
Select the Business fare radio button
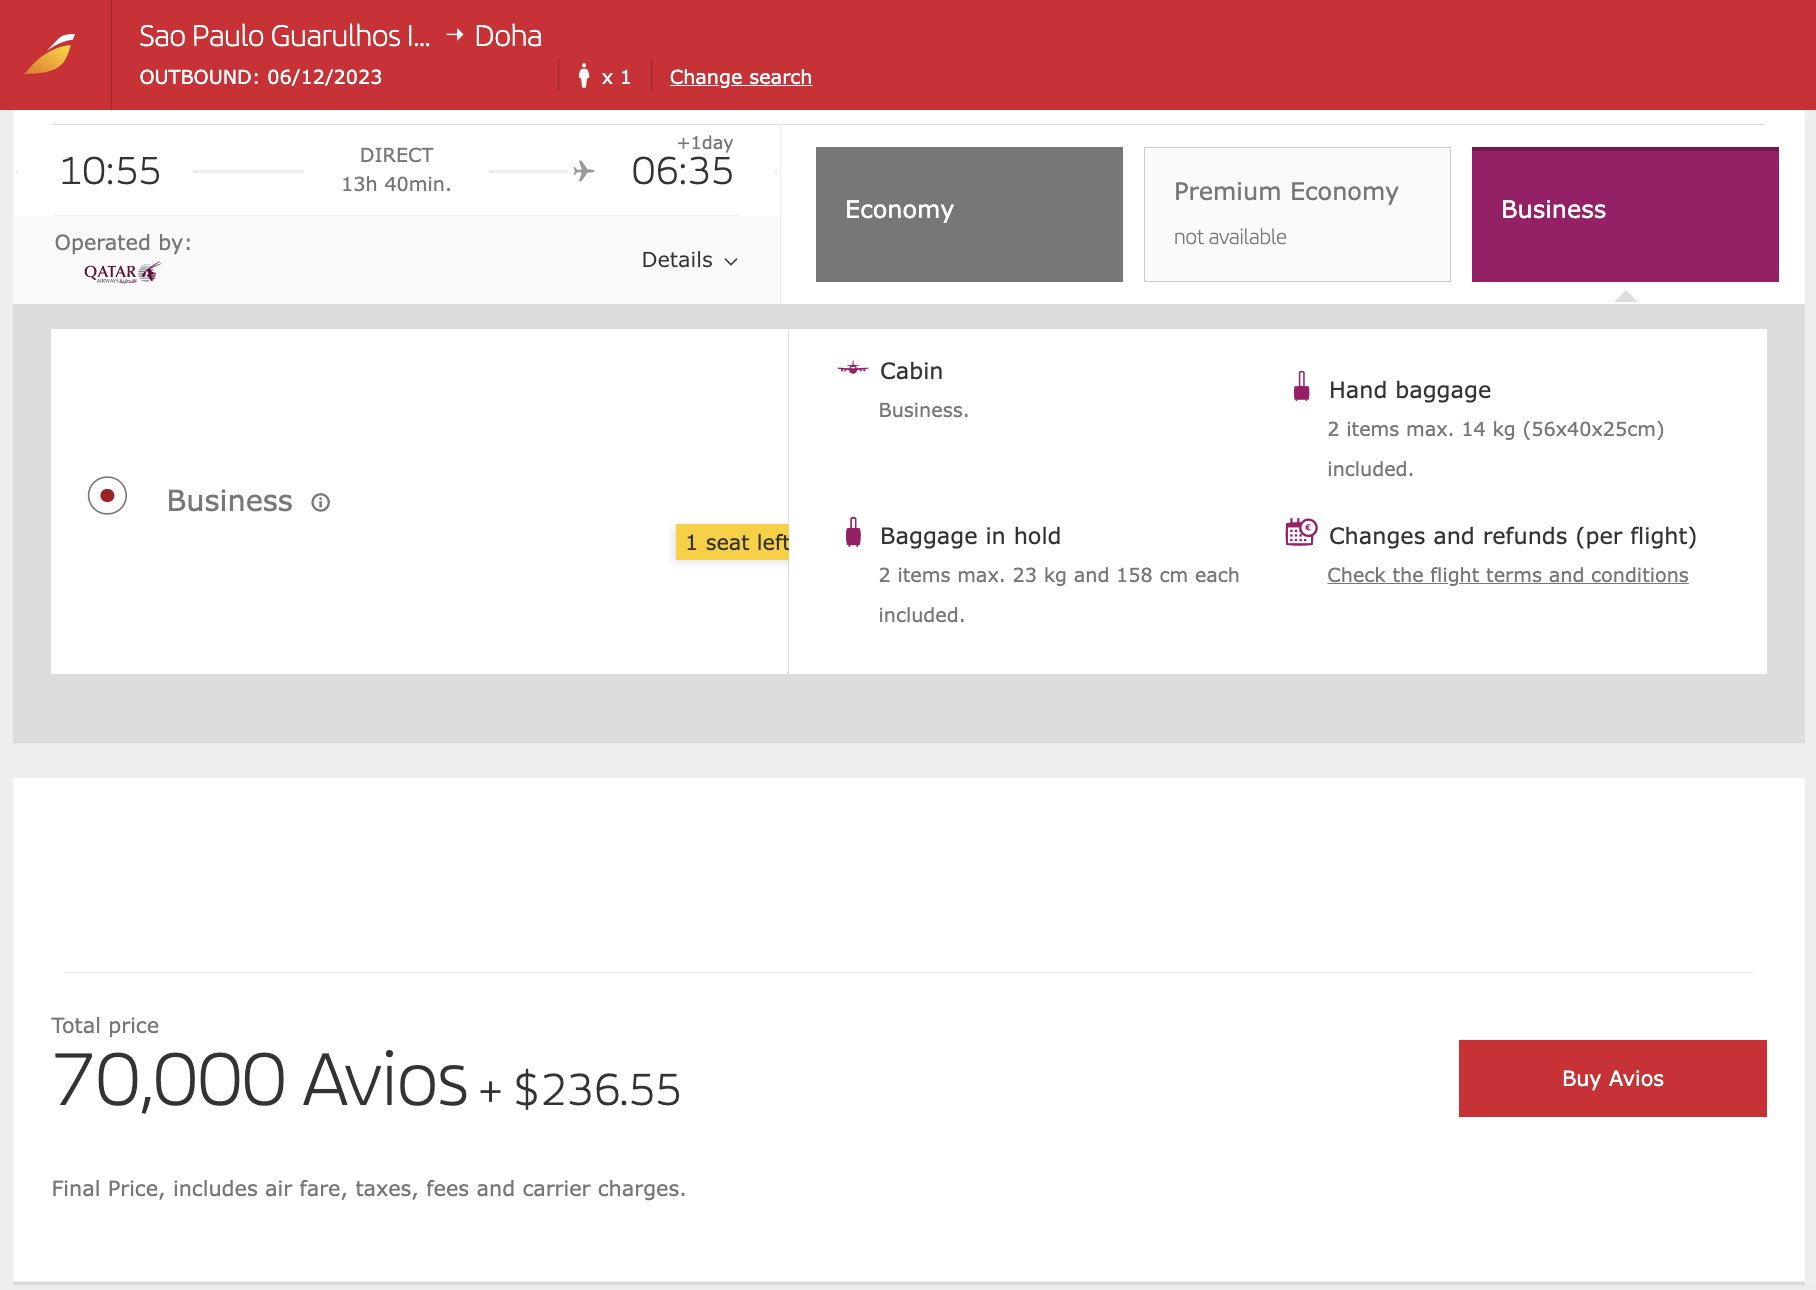[107, 496]
